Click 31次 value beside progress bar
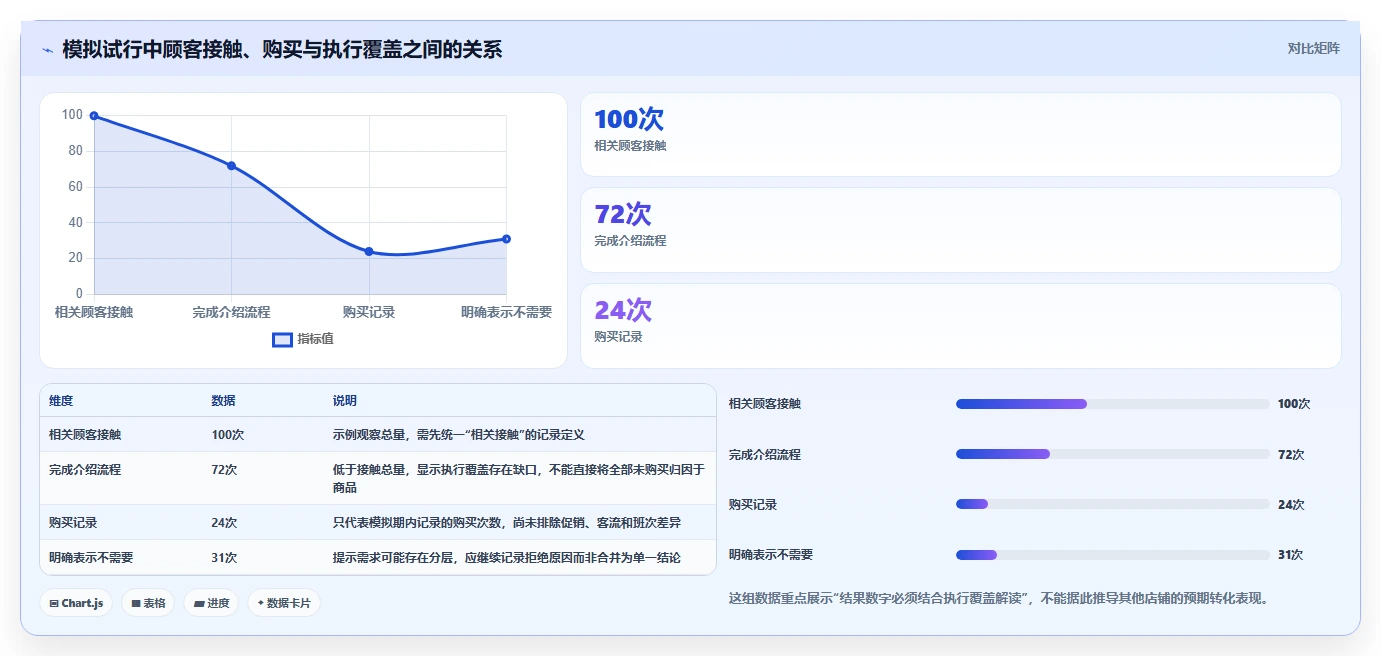The width and height of the screenshot is (1381, 656). pos(1291,555)
